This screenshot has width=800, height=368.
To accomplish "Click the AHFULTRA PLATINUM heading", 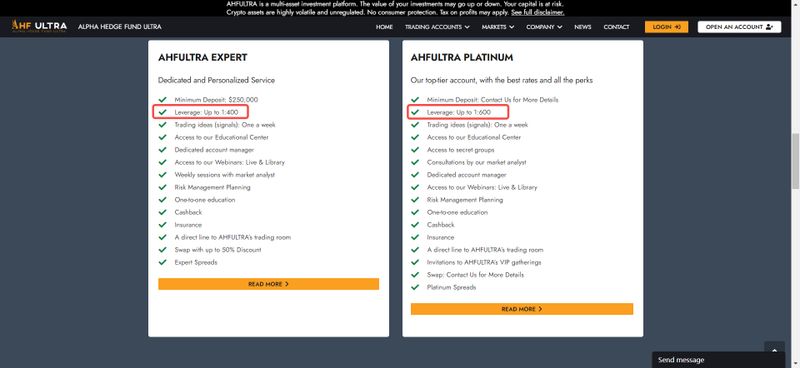I will (x=462, y=58).
